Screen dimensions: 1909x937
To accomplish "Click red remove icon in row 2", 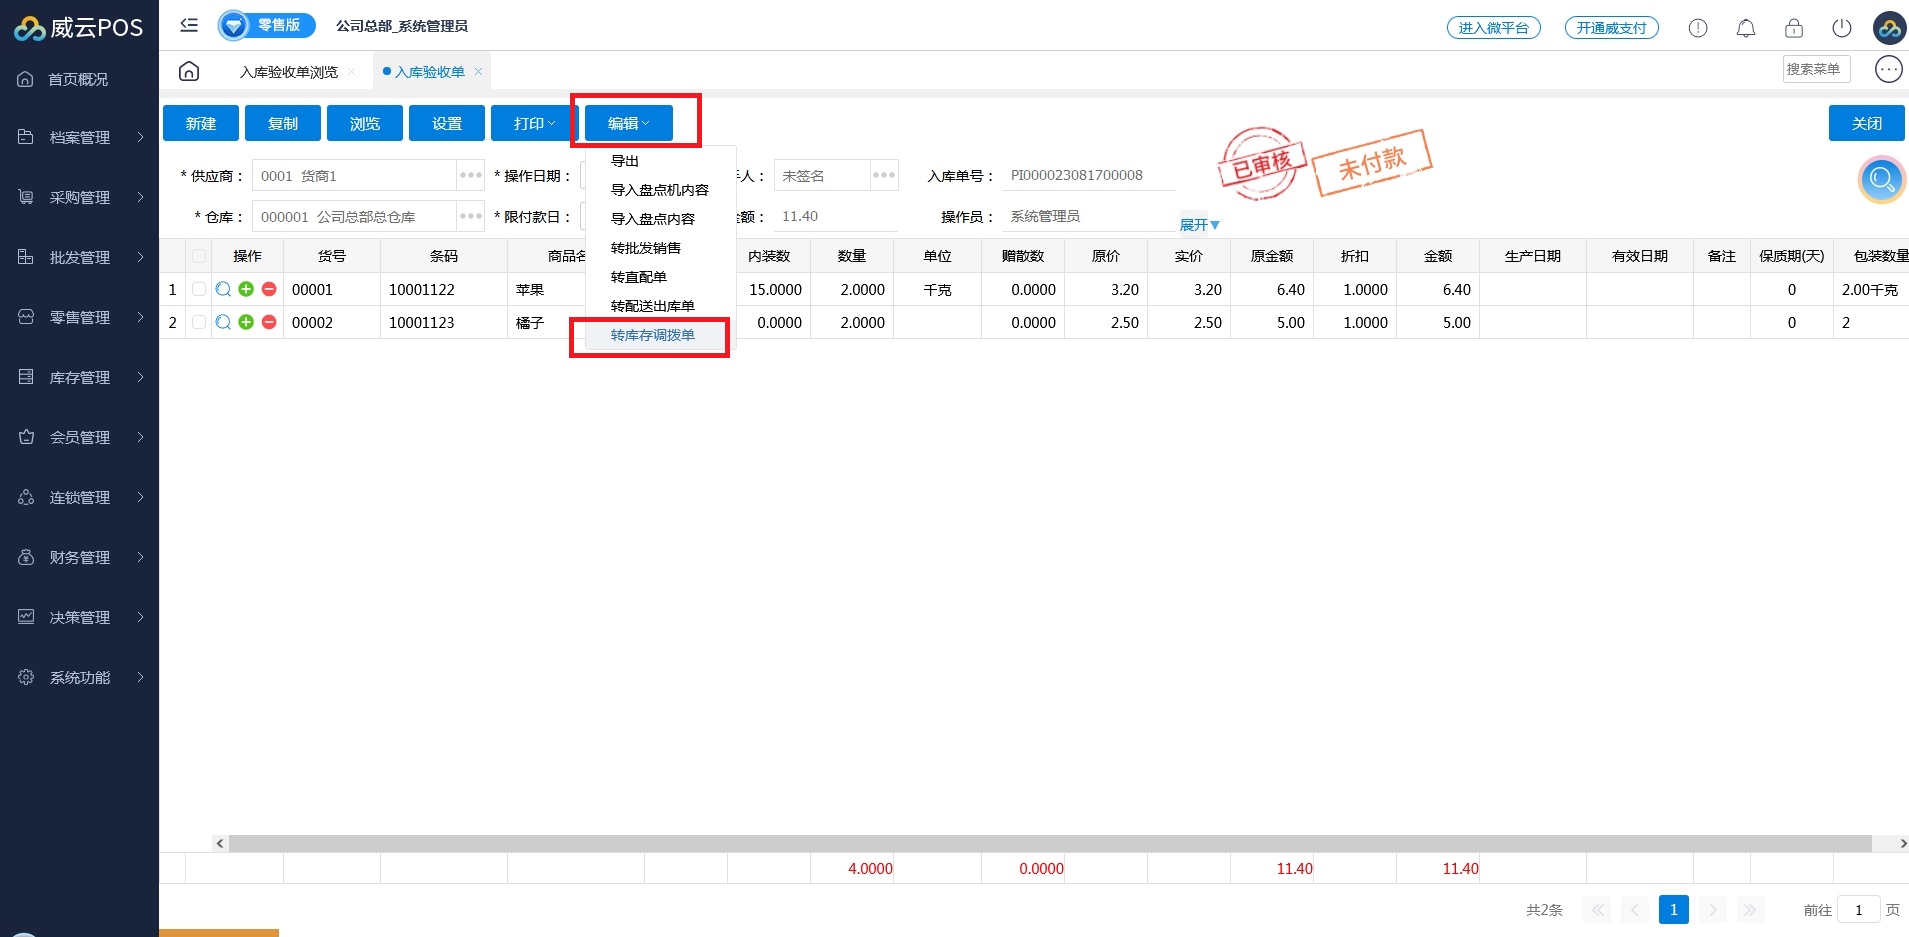I will tap(269, 322).
